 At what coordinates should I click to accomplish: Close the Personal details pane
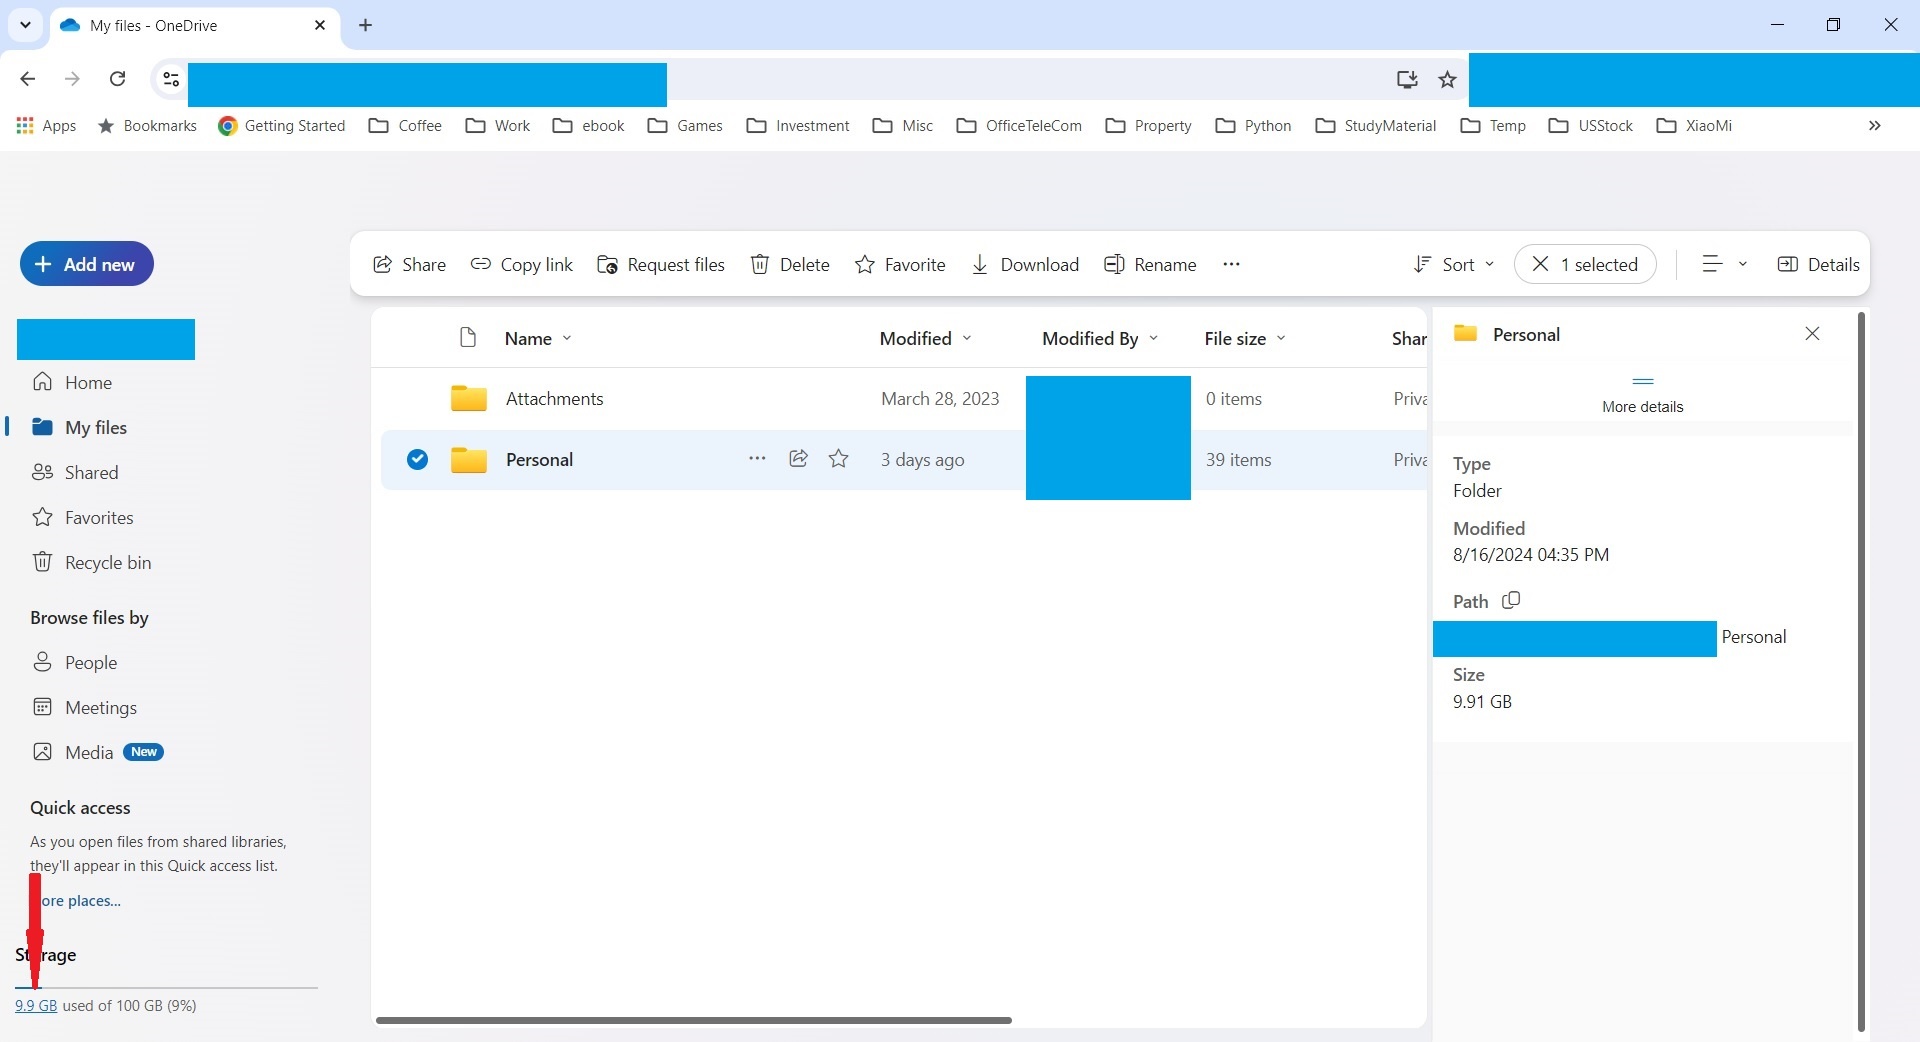(x=1812, y=333)
